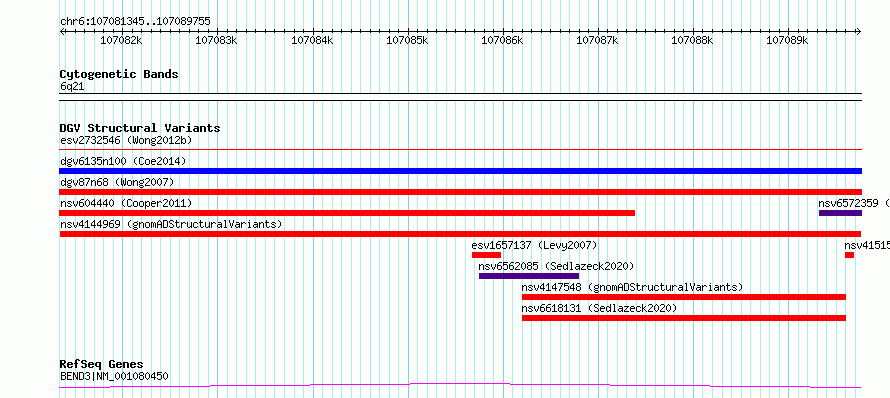Click the thin red esv2732546 variant line
This screenshot has height=398, width=890.
pyautogui.click(x=460, y=150)
